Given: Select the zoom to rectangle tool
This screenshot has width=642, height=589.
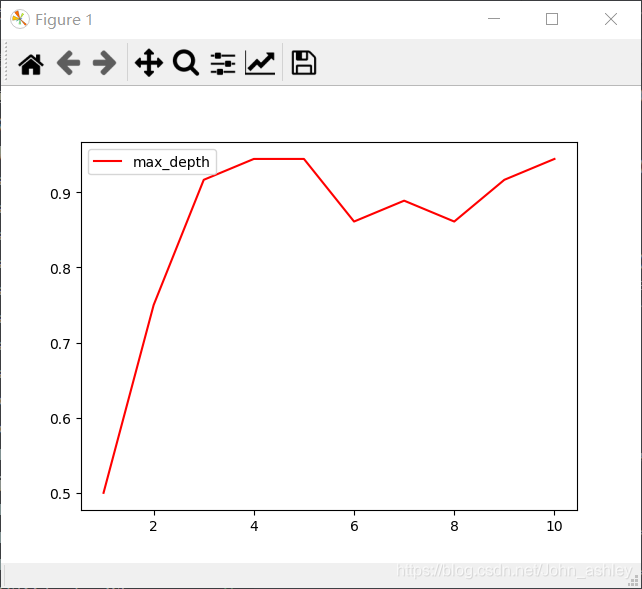Looking at the screenshot, I should pos(186,63).
